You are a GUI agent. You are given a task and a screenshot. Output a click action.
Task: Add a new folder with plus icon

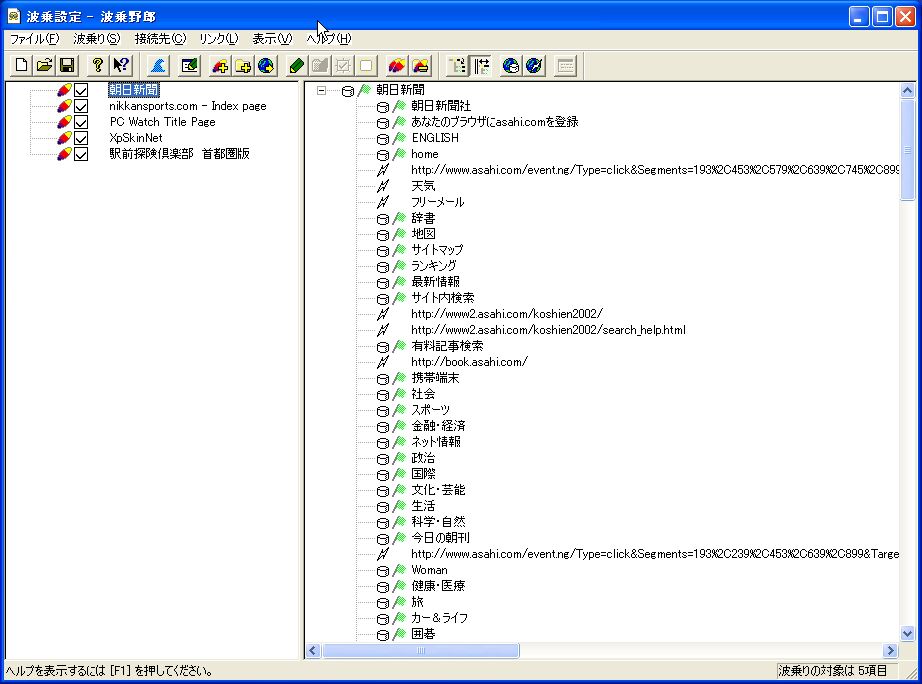pos(243,65)
